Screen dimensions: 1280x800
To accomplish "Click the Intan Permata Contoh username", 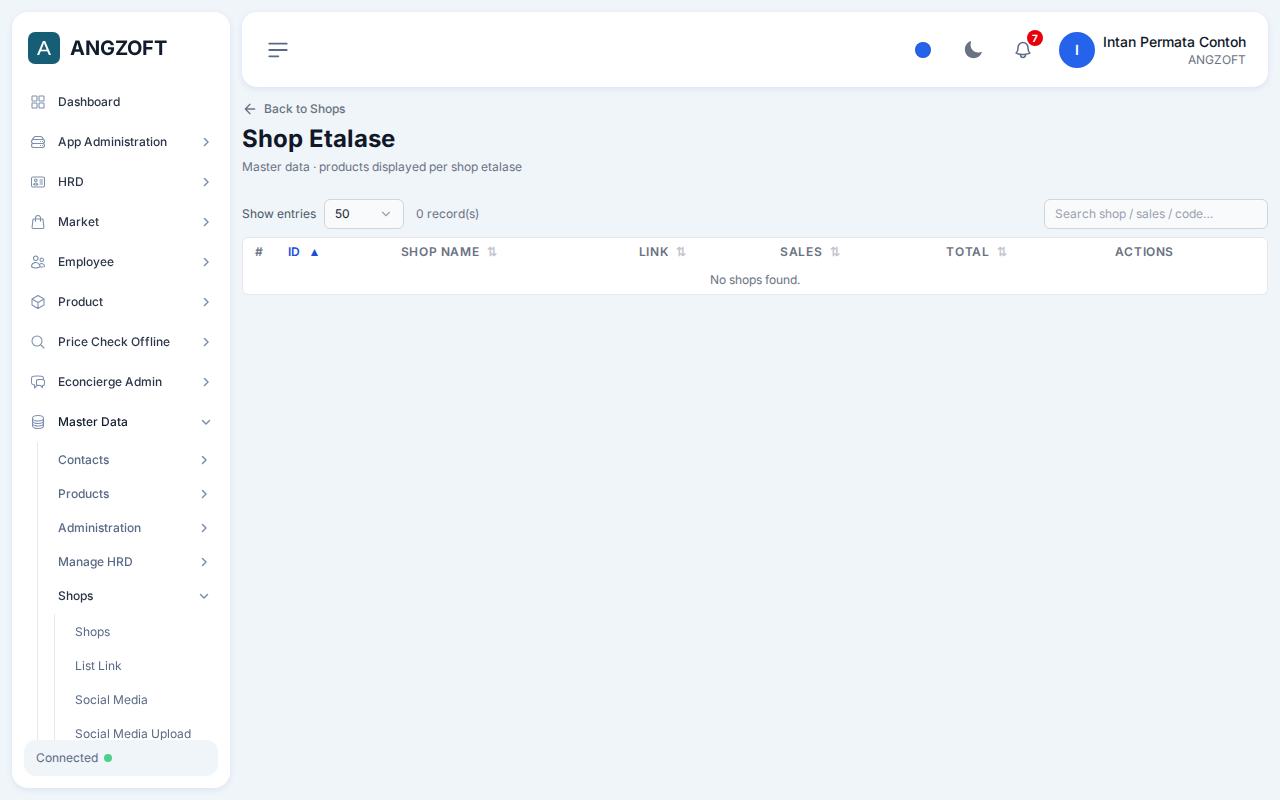I will [x=1174, y=42].
